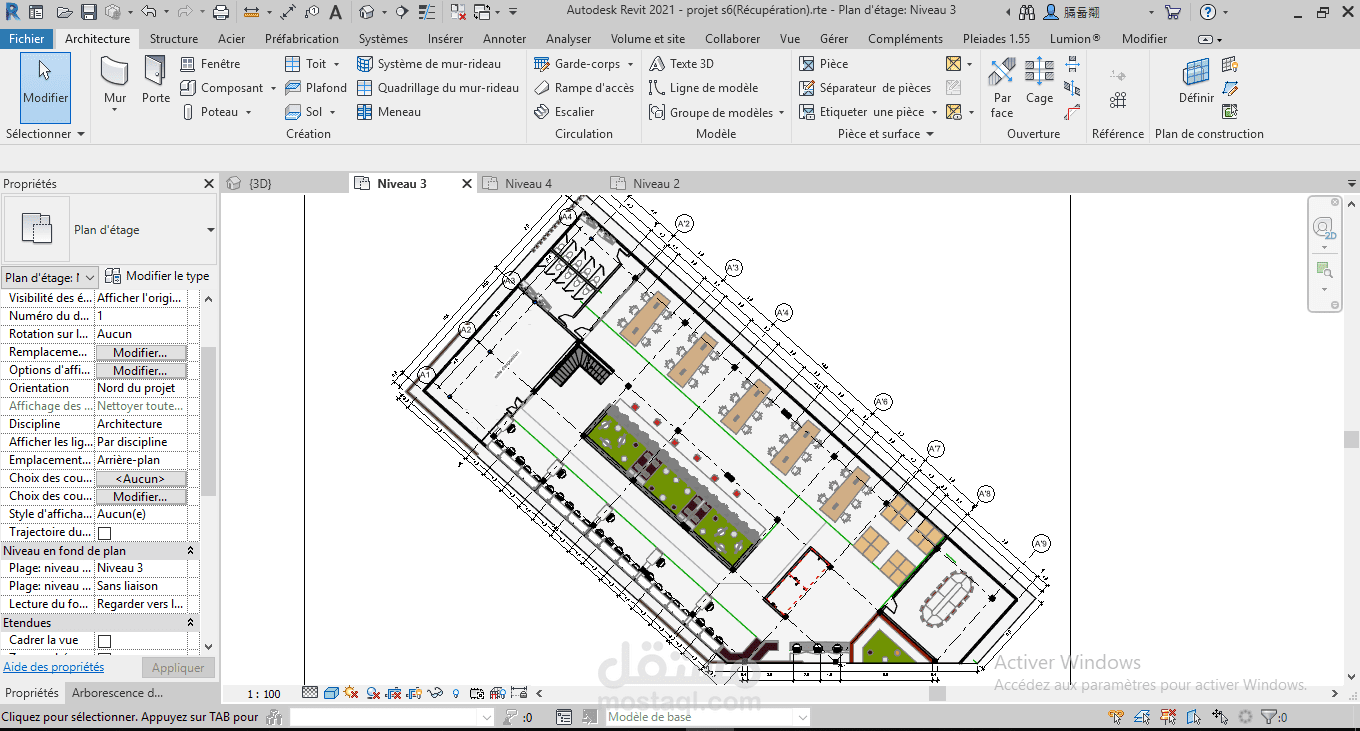
Task: Open the Composant dropdown arrow
Action: pos(272,88)
